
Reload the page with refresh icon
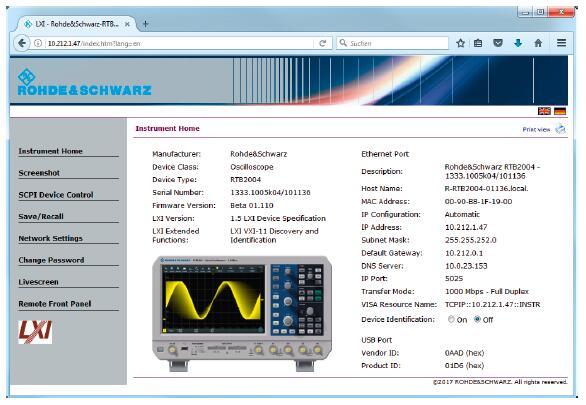323,43
